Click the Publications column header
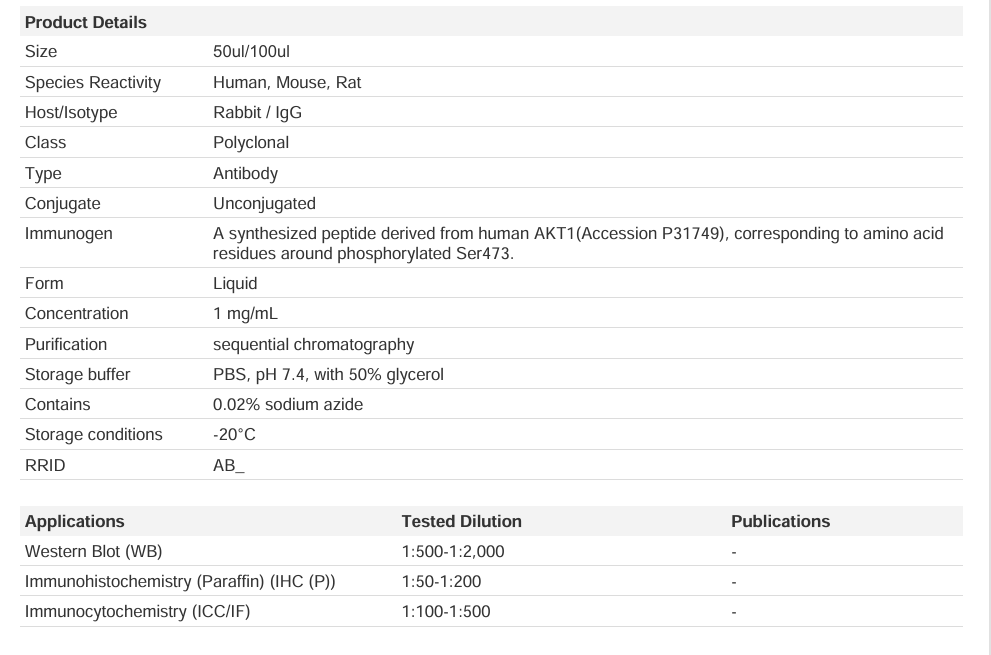The height and width of the screenshot is (655, 991). point(781,522)
